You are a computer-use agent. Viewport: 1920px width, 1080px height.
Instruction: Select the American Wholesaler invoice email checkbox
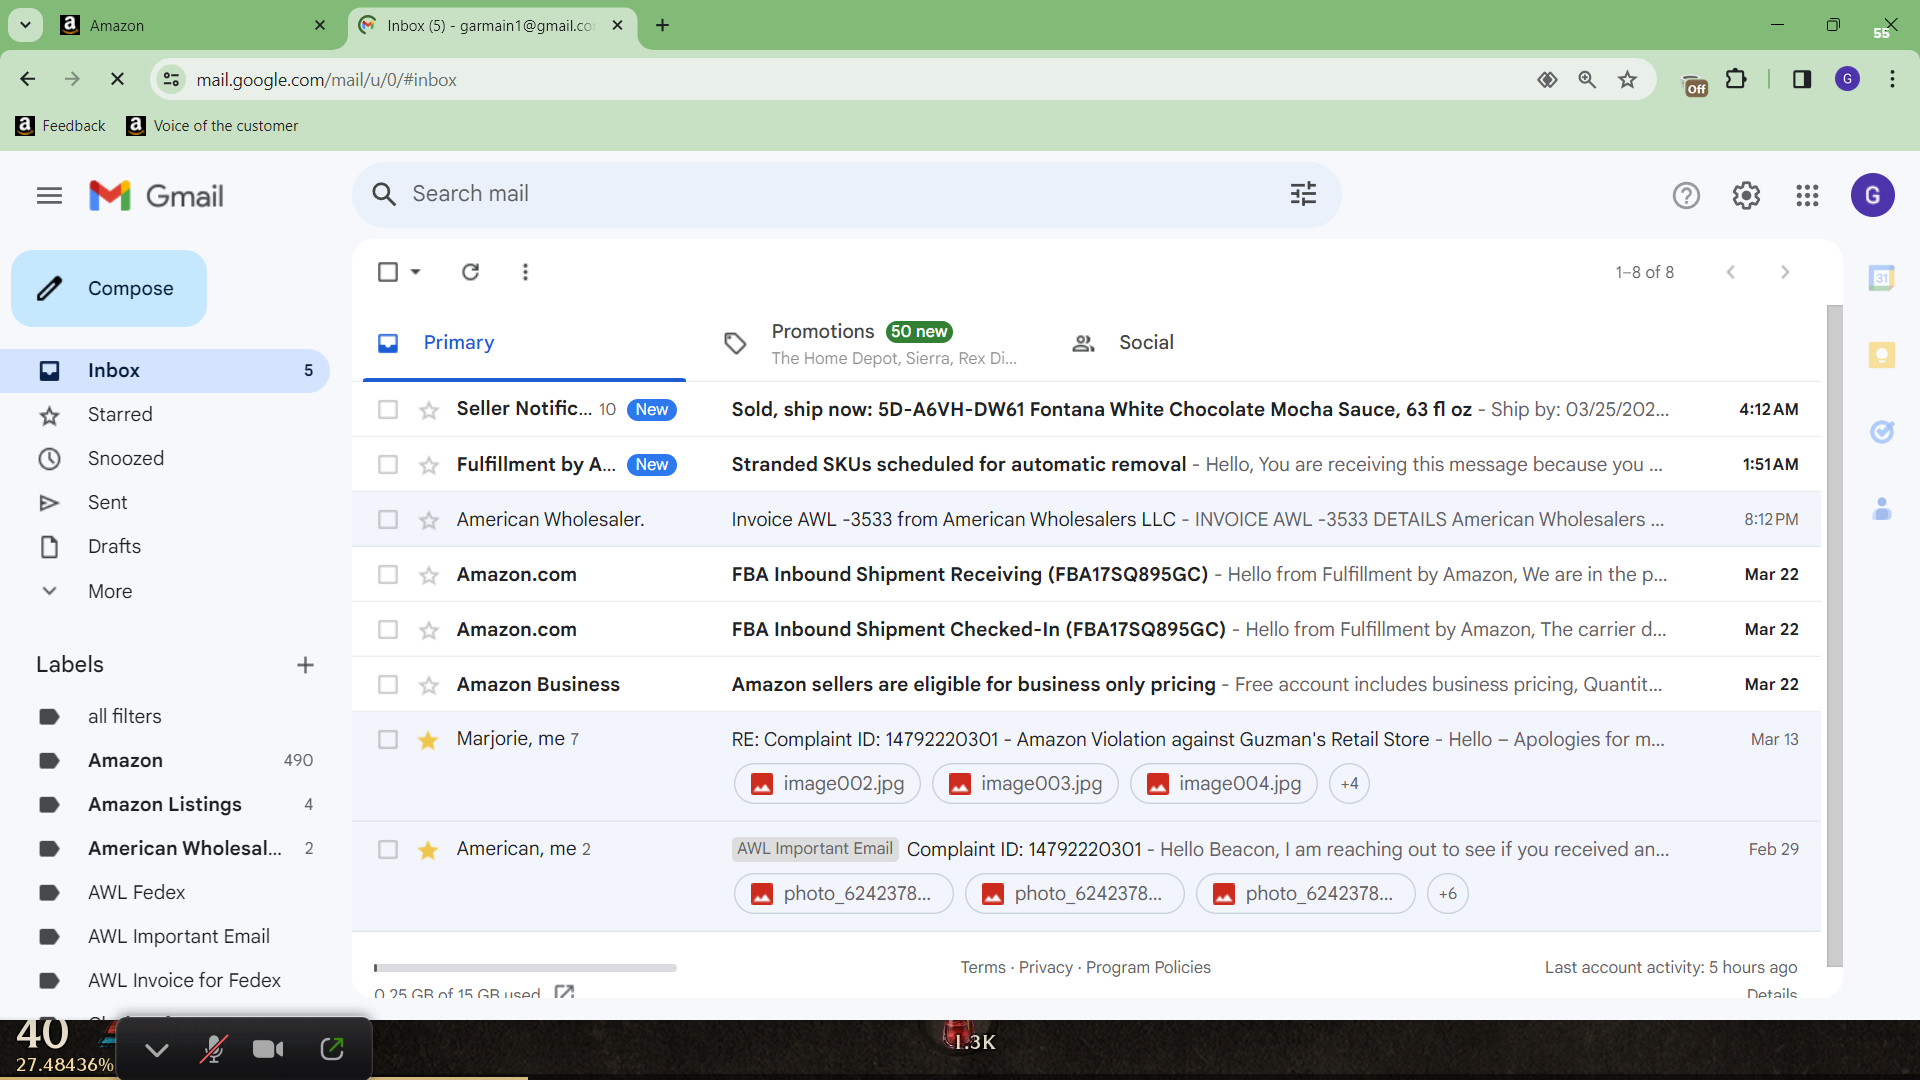[388, 520]
